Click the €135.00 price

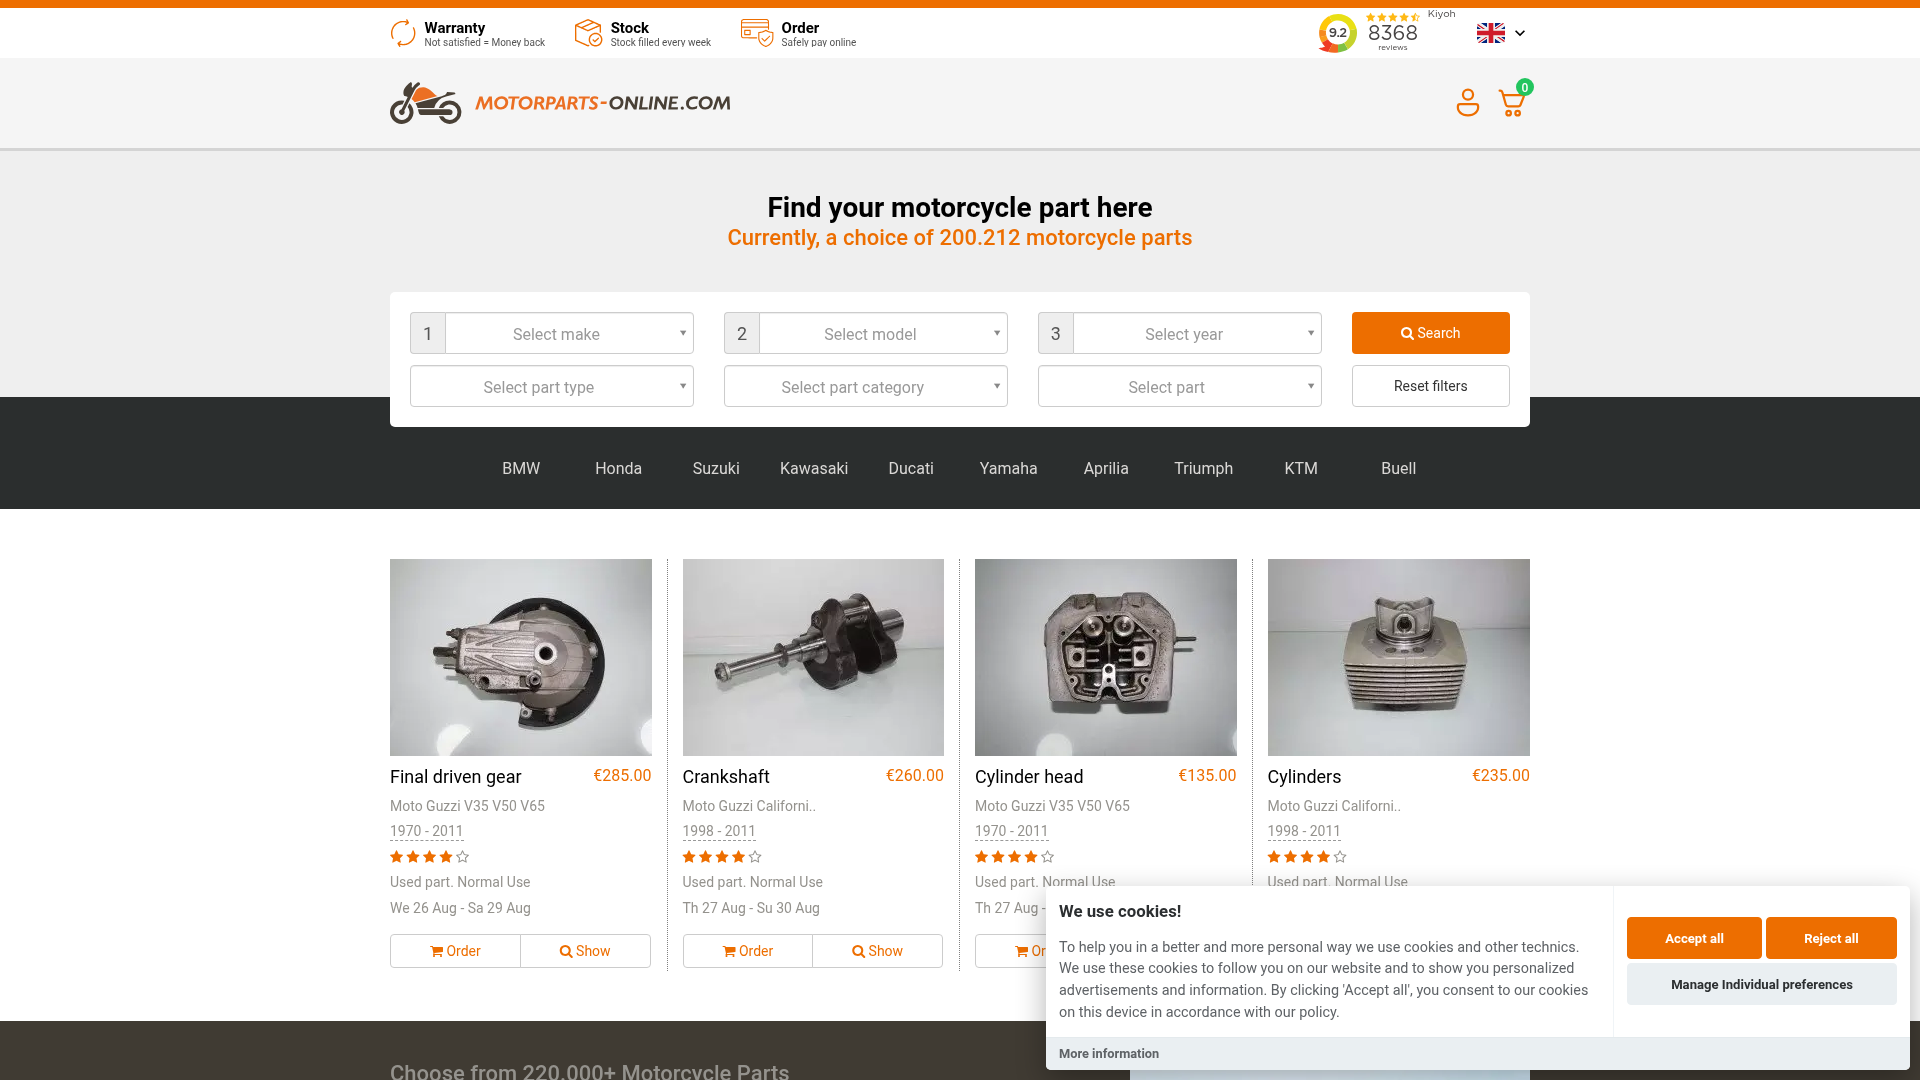[x=1207, y=775]
